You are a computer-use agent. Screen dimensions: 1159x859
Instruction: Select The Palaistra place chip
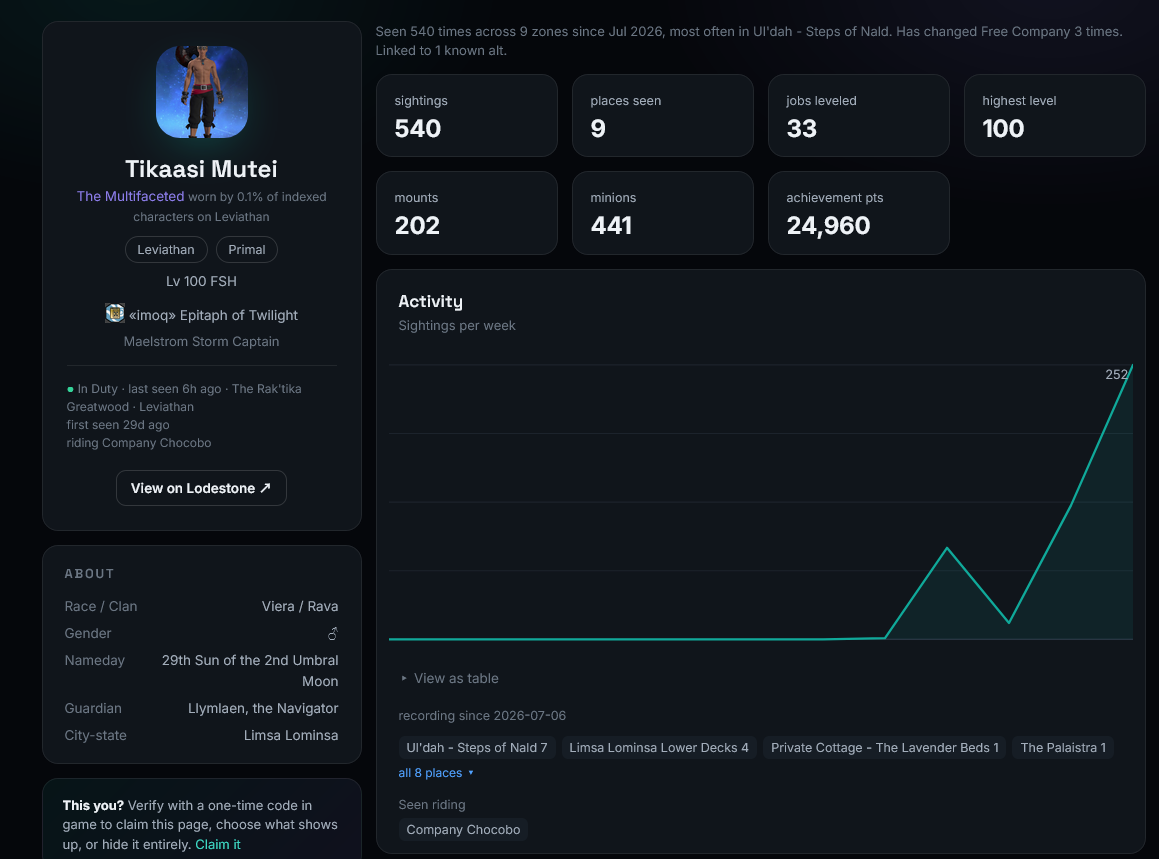[x=1063, y=747]
